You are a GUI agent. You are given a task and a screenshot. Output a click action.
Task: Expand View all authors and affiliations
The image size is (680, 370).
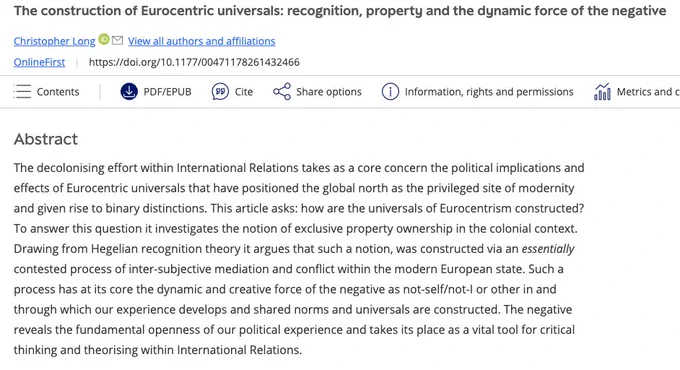point(202,41)
